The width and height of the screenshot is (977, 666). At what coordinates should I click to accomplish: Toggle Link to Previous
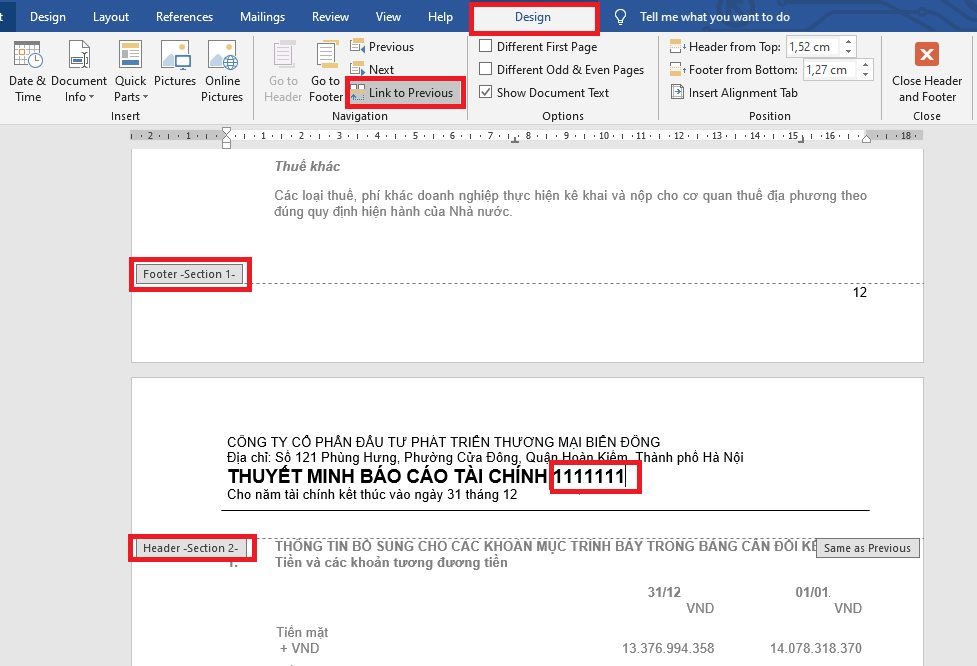point(405,93)
